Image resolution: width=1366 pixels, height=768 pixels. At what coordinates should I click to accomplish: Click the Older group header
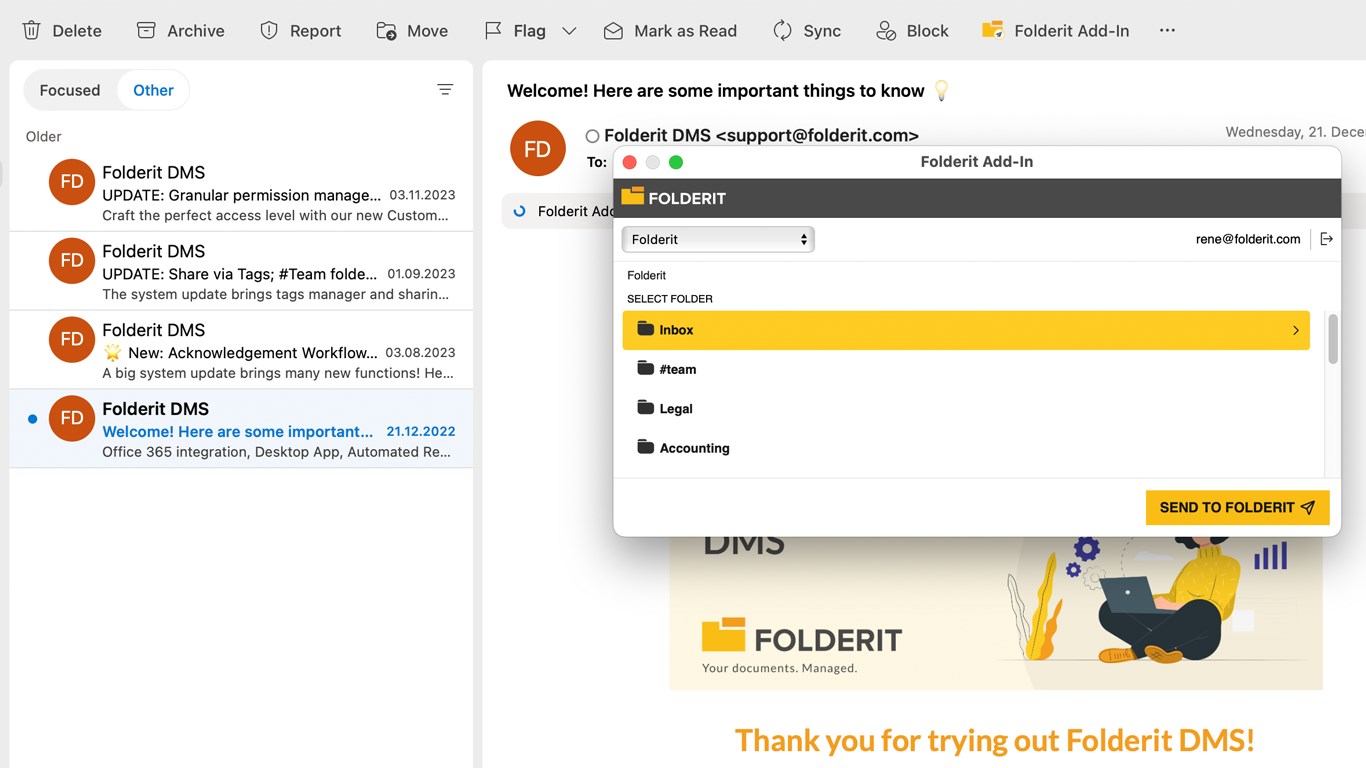[x=44, y=136]
